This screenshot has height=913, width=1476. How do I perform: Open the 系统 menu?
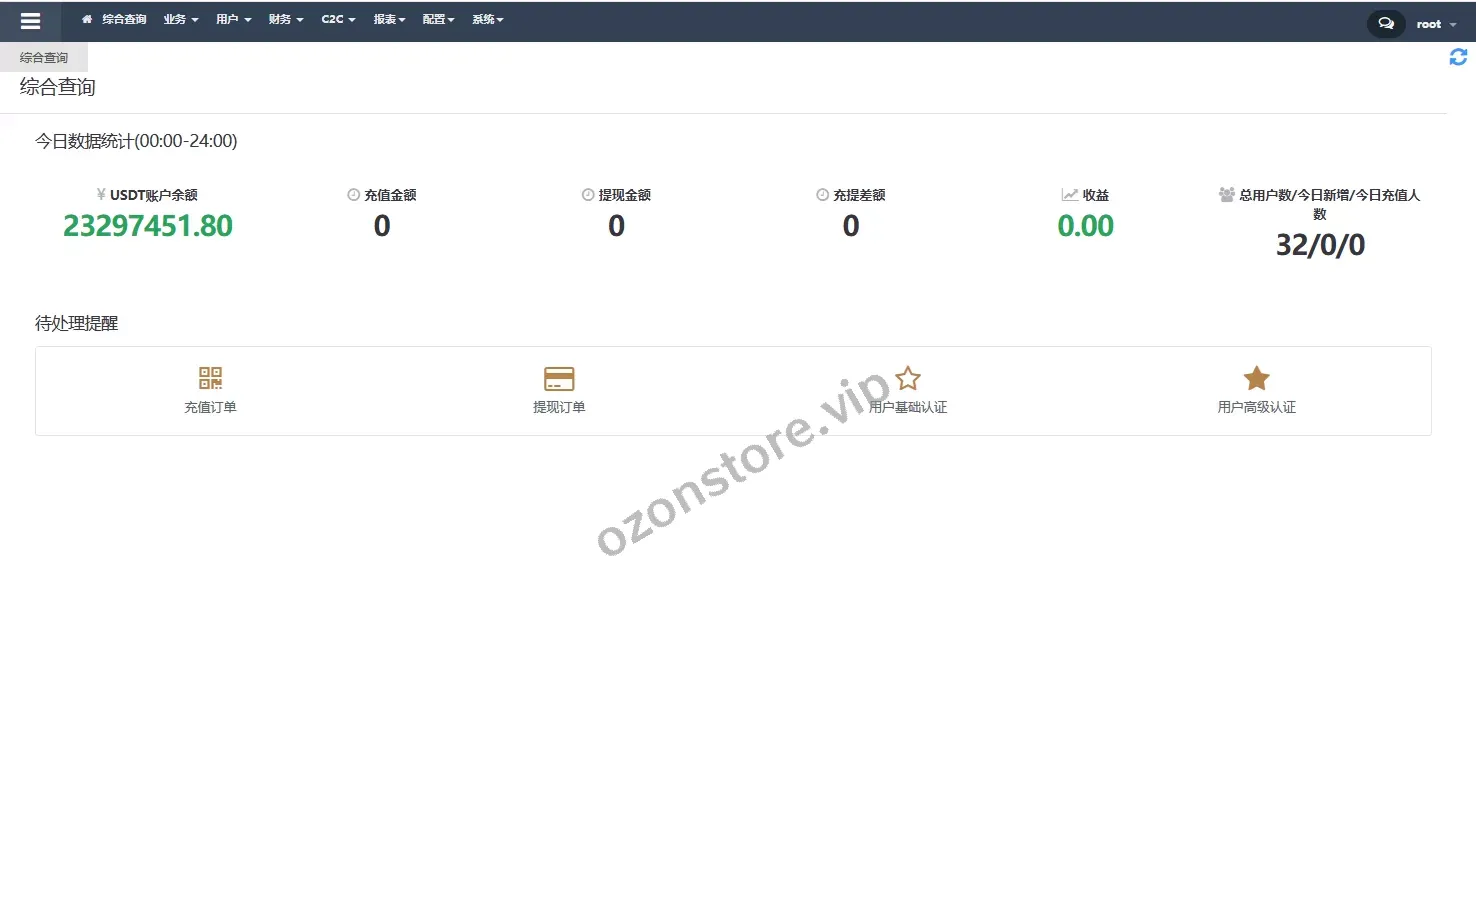(x=488, y=19)
